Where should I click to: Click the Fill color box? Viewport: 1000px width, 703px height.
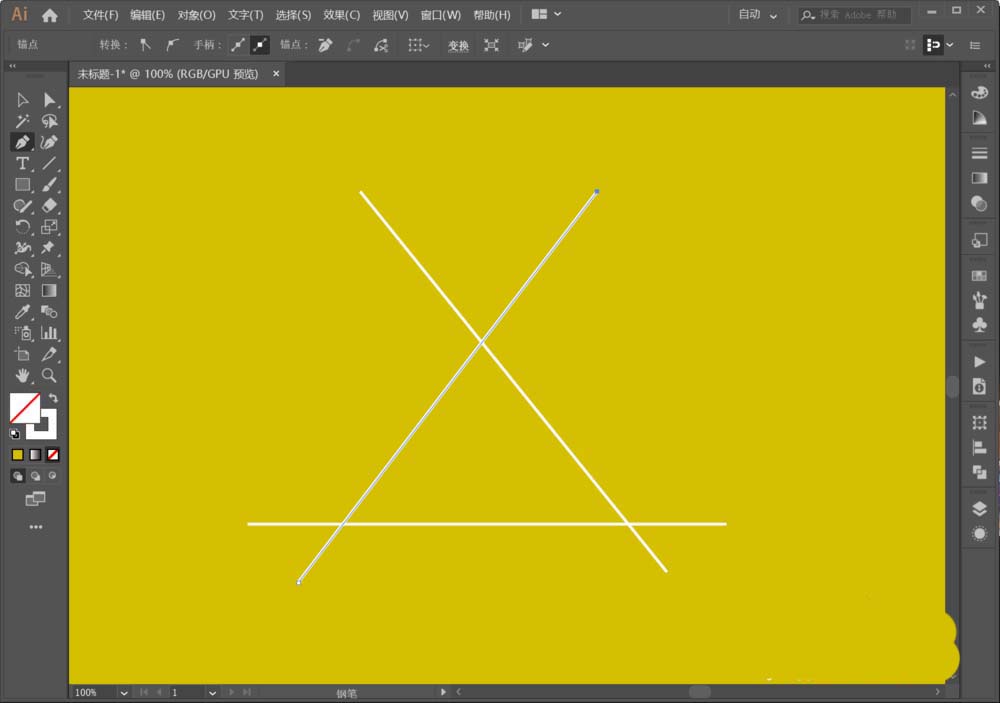tap(24, 408)
